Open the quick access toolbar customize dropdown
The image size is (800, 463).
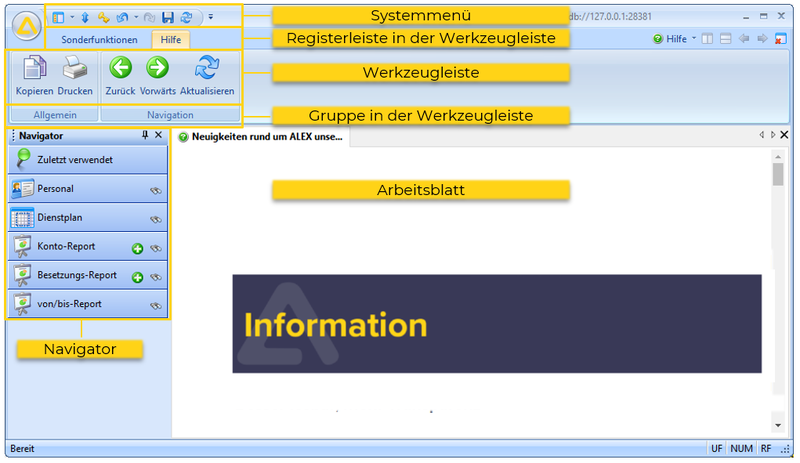[211, 17]
